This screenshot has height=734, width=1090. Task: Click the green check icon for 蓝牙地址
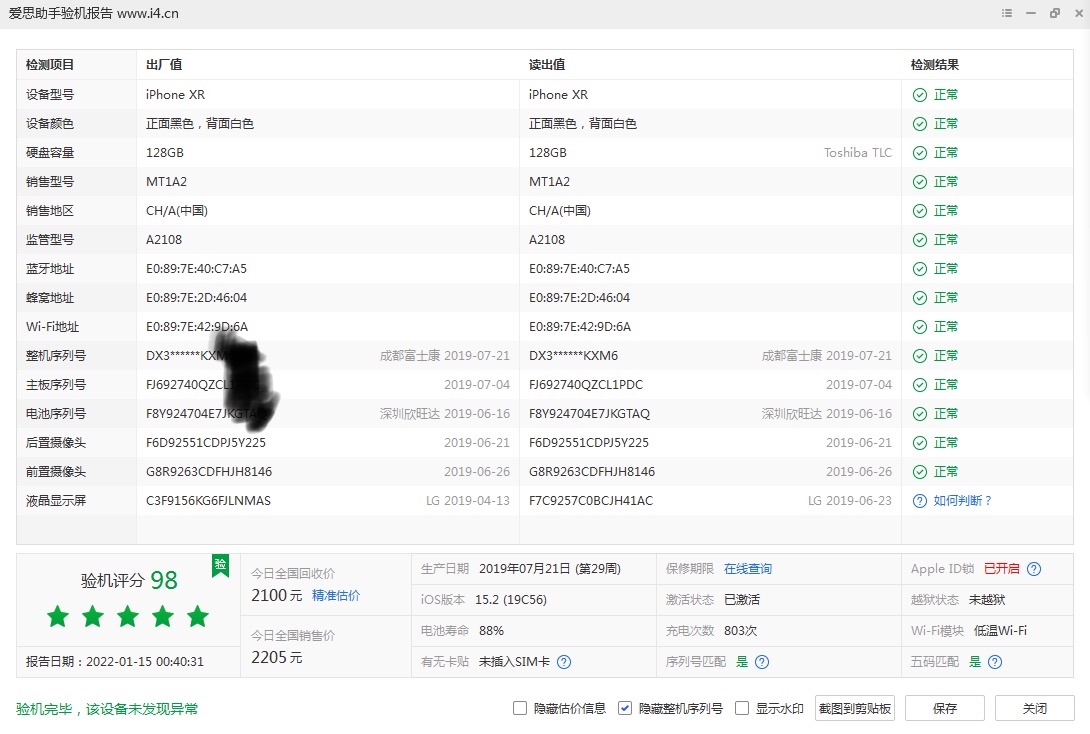coord(920,269)
